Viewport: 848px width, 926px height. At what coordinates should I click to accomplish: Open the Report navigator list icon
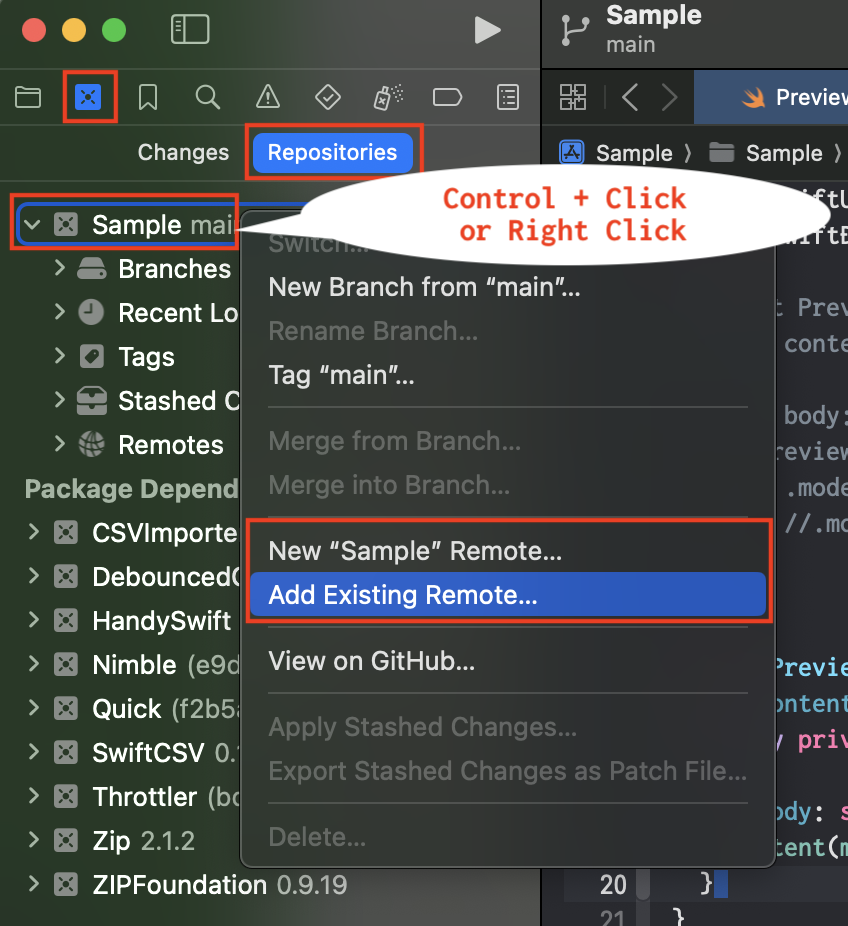pyautogui.click(x=508, y=97)
